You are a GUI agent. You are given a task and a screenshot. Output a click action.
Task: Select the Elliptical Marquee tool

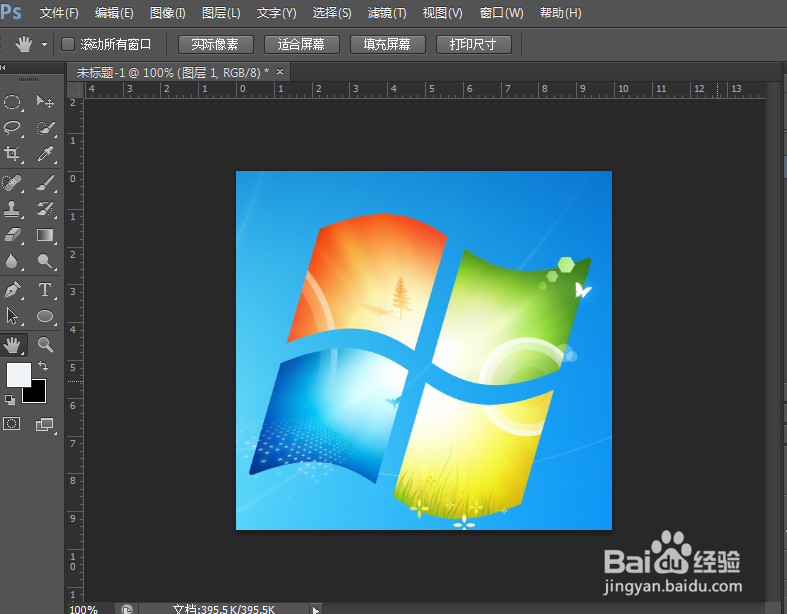[x=12, y=102]
